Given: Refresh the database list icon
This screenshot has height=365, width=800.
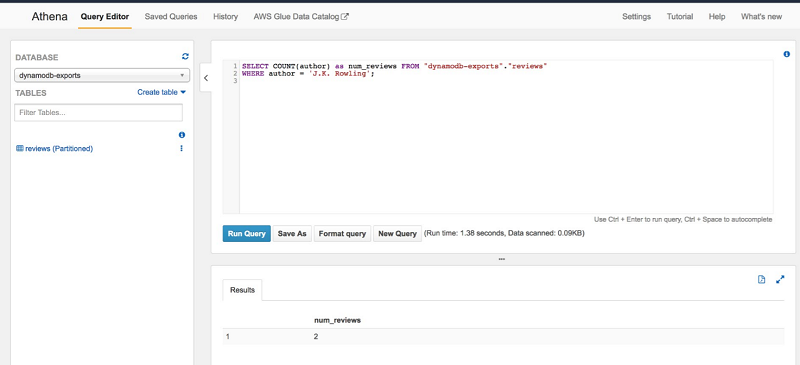Looking at the screenshot, I should pos(185,57).
